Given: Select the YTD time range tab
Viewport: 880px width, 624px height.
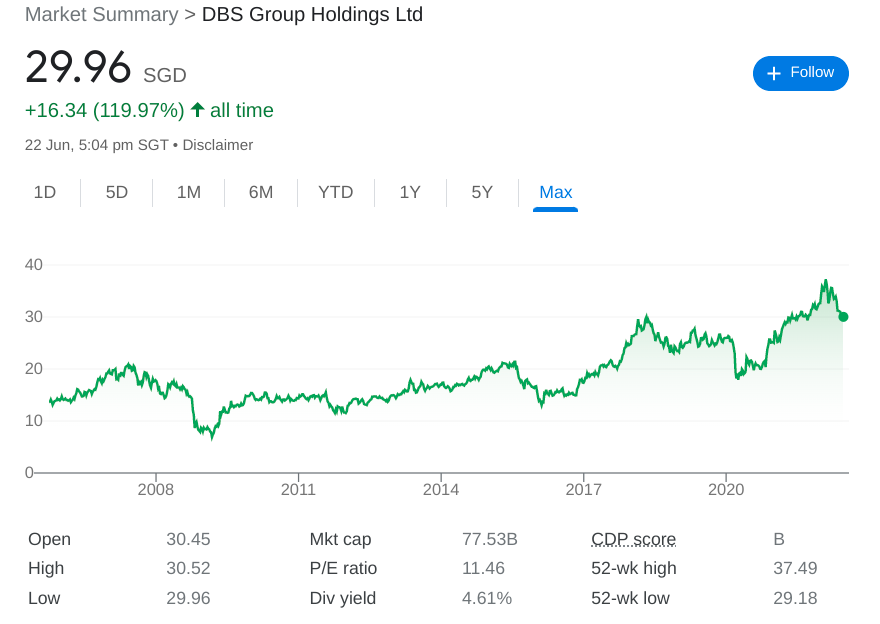Looking at the screenshot, I should pyautogui.click(x=336, y=192).
